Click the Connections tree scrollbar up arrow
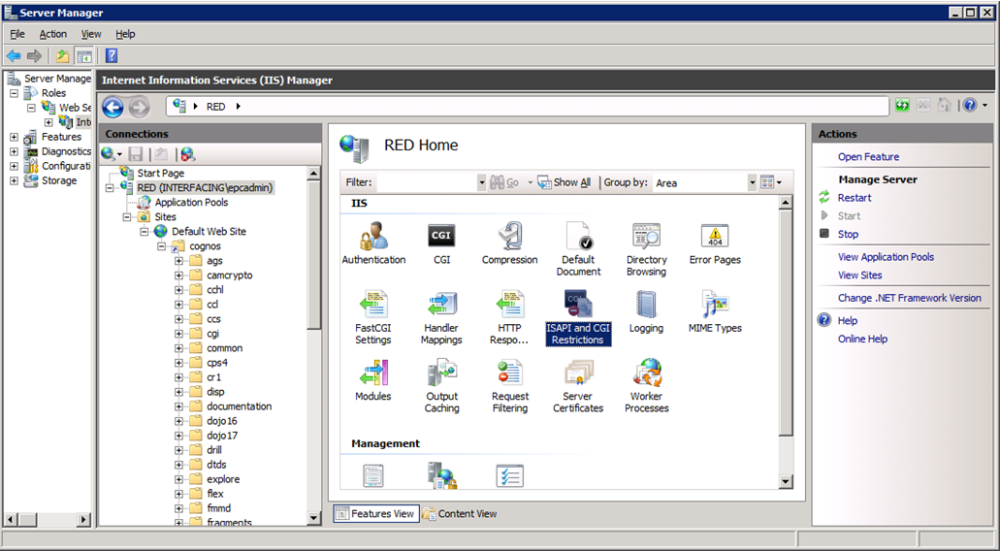This screenshot has width=1000, height=551. (314, 173)
